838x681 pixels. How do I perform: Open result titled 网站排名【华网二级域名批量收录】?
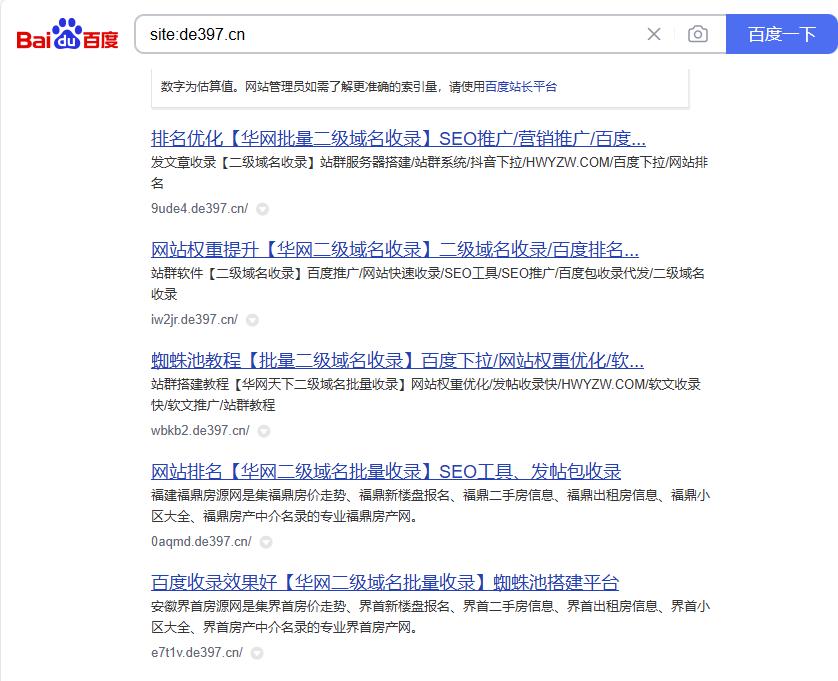[386, 471]
